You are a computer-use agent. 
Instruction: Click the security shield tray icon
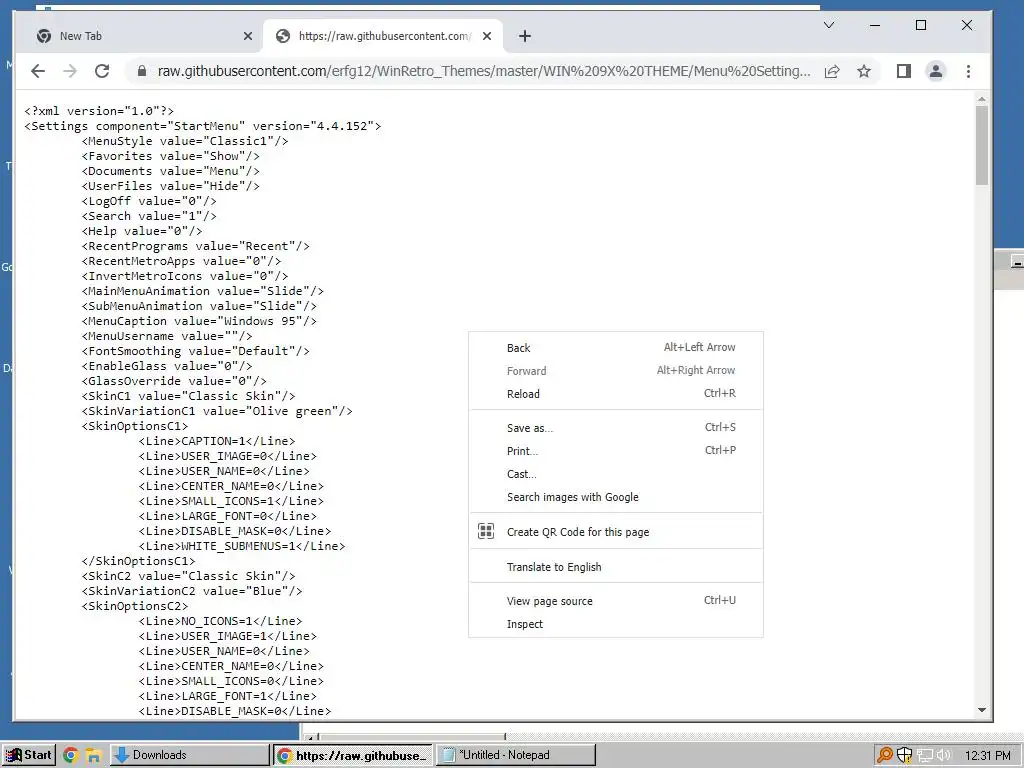[904, 755]
